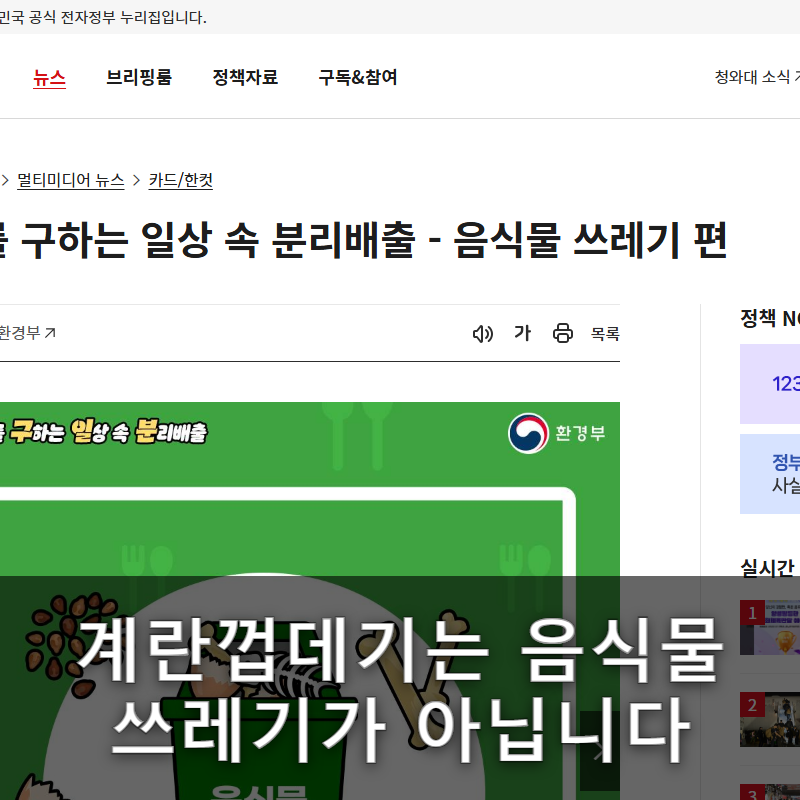Open the 브리핑룸 menu tab
800x800 pixels.
pos(139,78)
